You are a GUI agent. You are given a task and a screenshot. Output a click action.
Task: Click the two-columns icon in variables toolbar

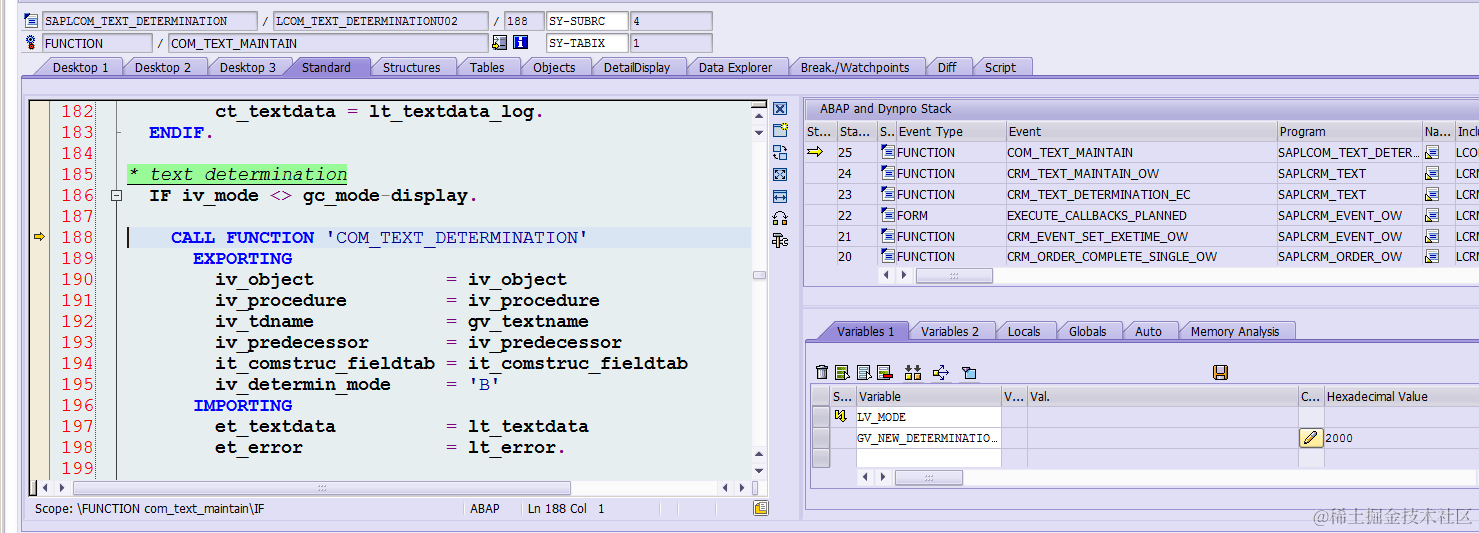click(x=912, y=372)
